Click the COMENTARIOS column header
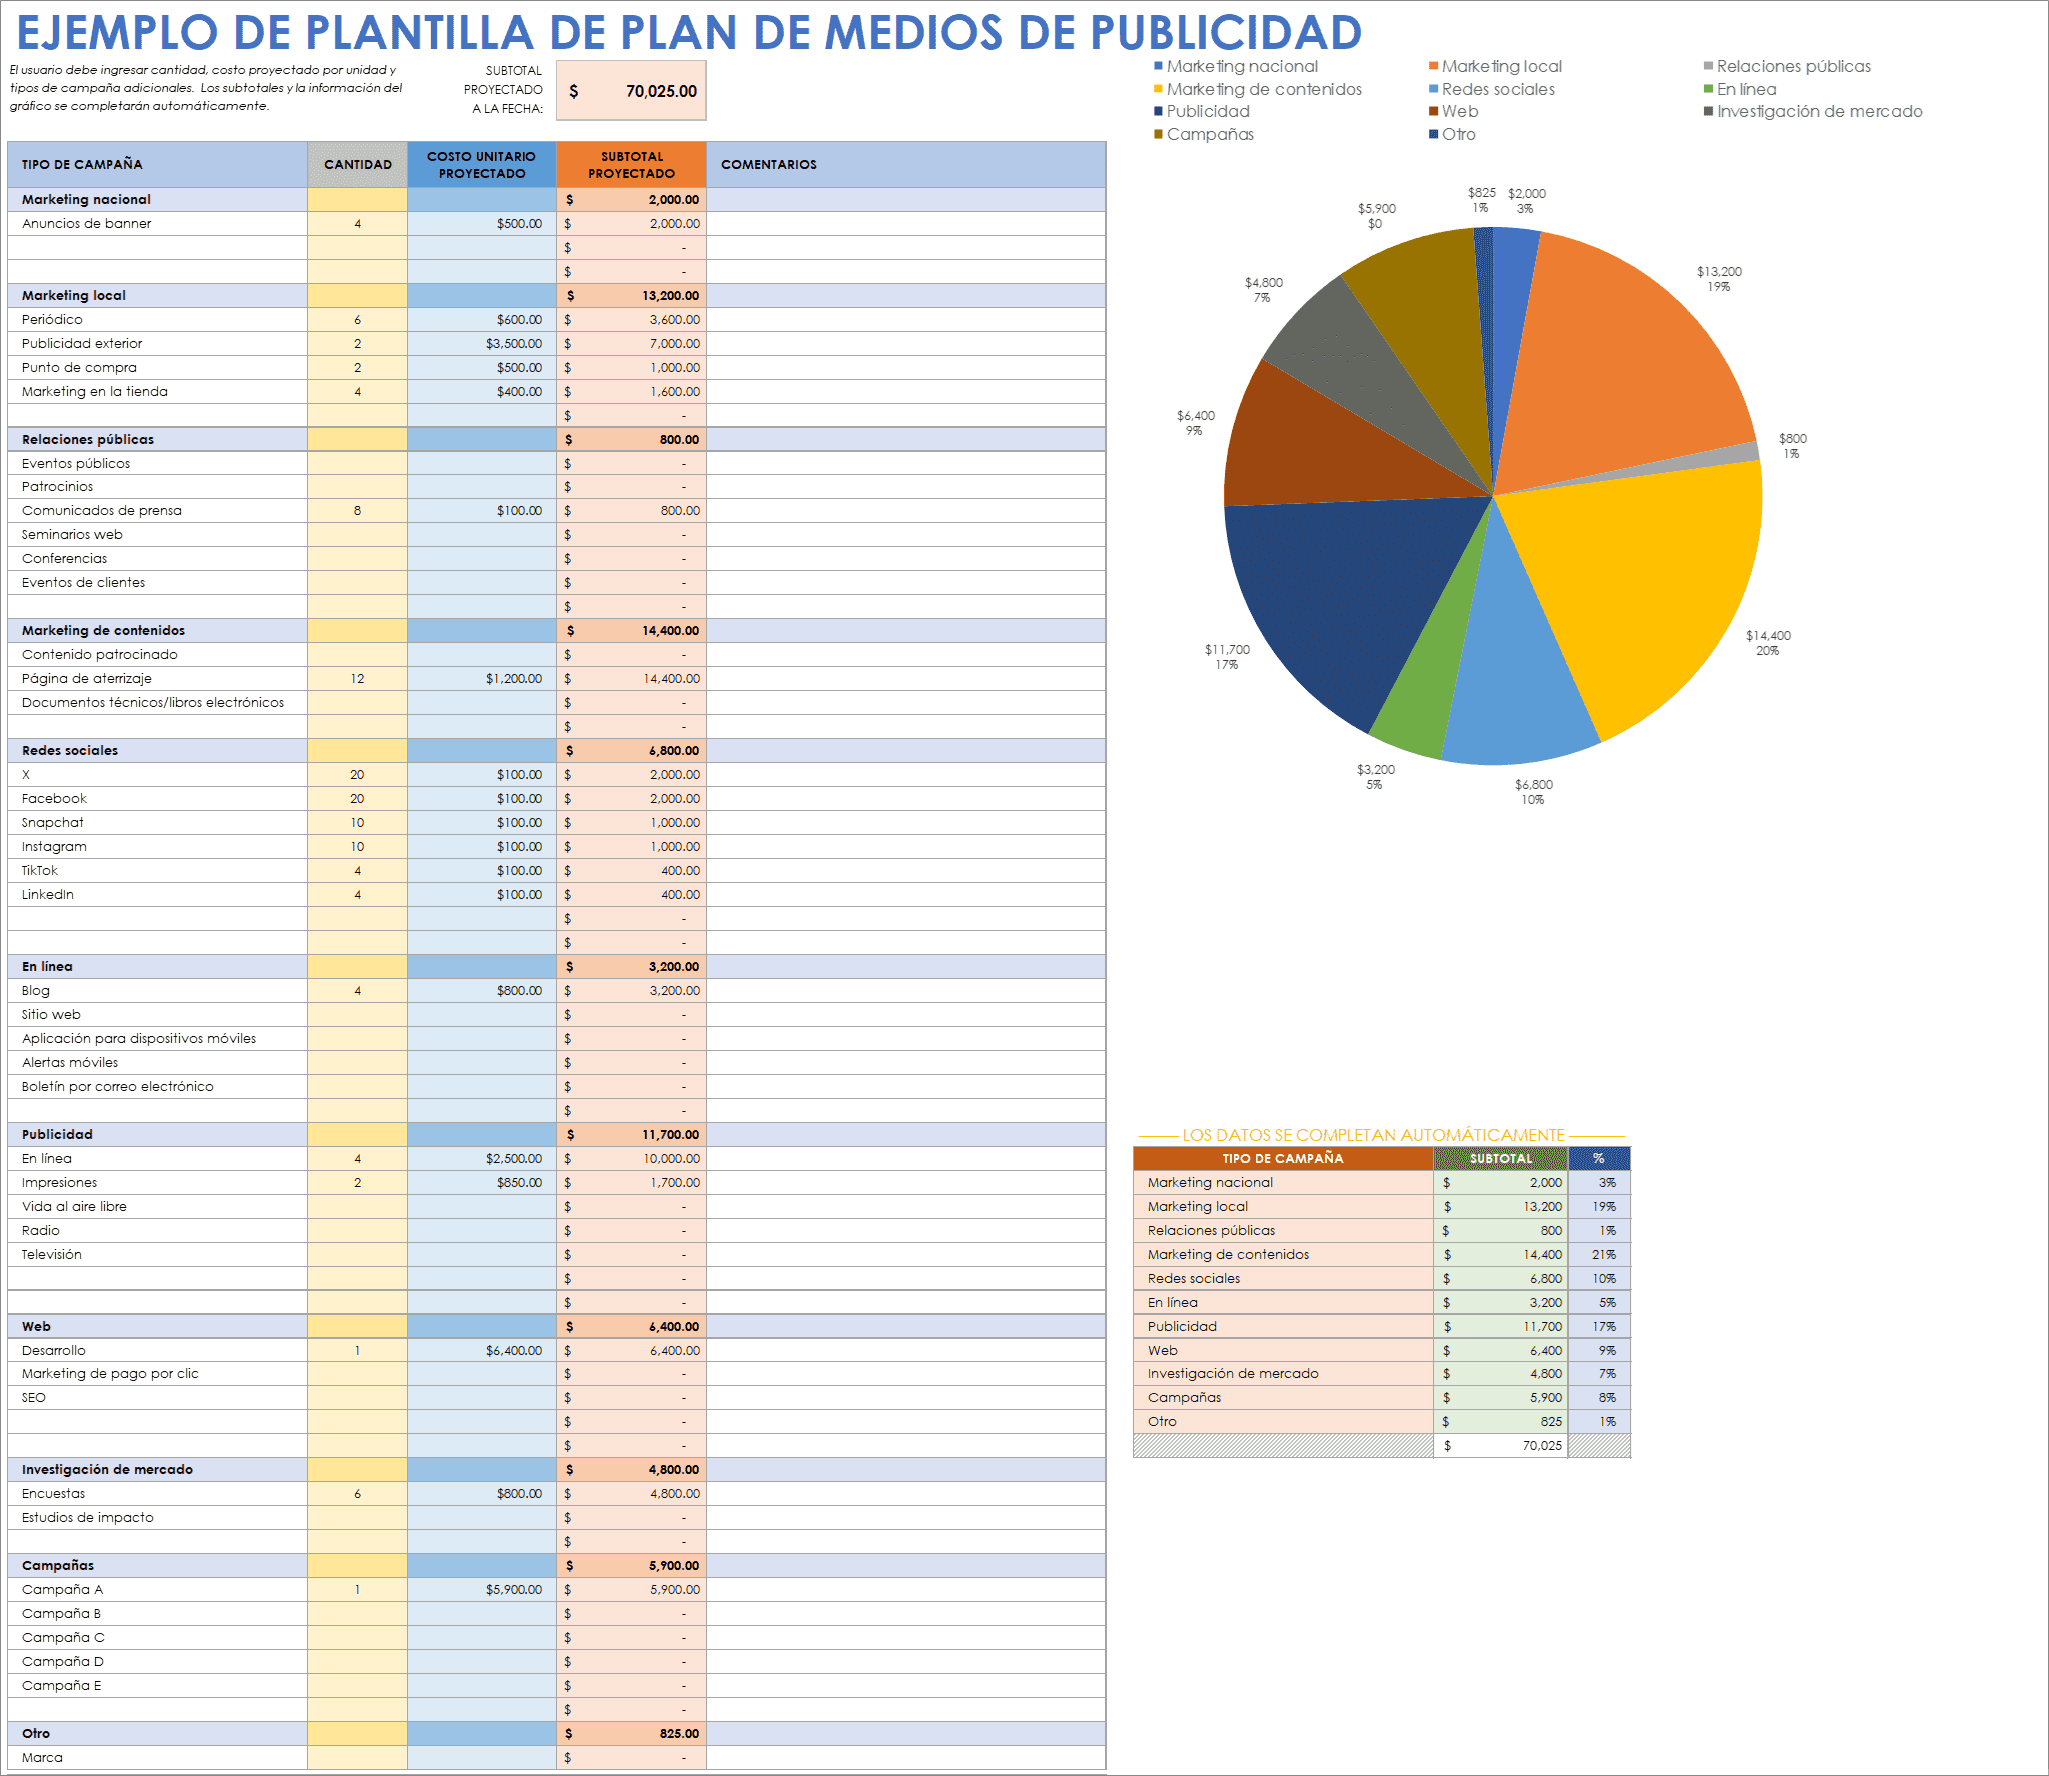2049x1776 pixels. (x=906, y=164)
